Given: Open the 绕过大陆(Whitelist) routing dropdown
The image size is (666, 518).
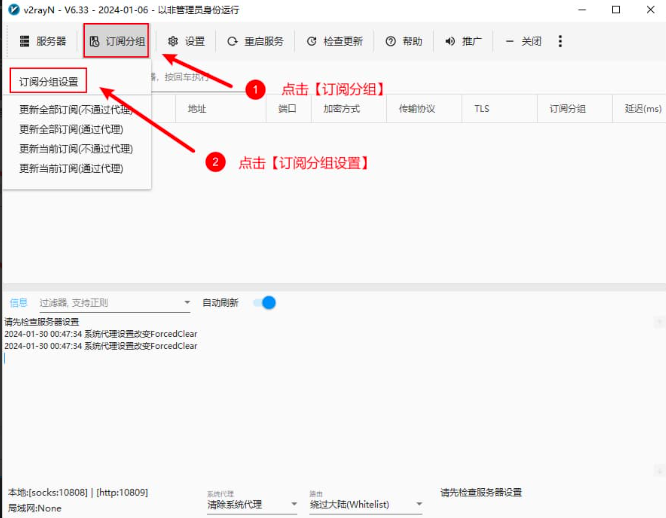Looking at the screenshot, I should [x=366, y=504].
